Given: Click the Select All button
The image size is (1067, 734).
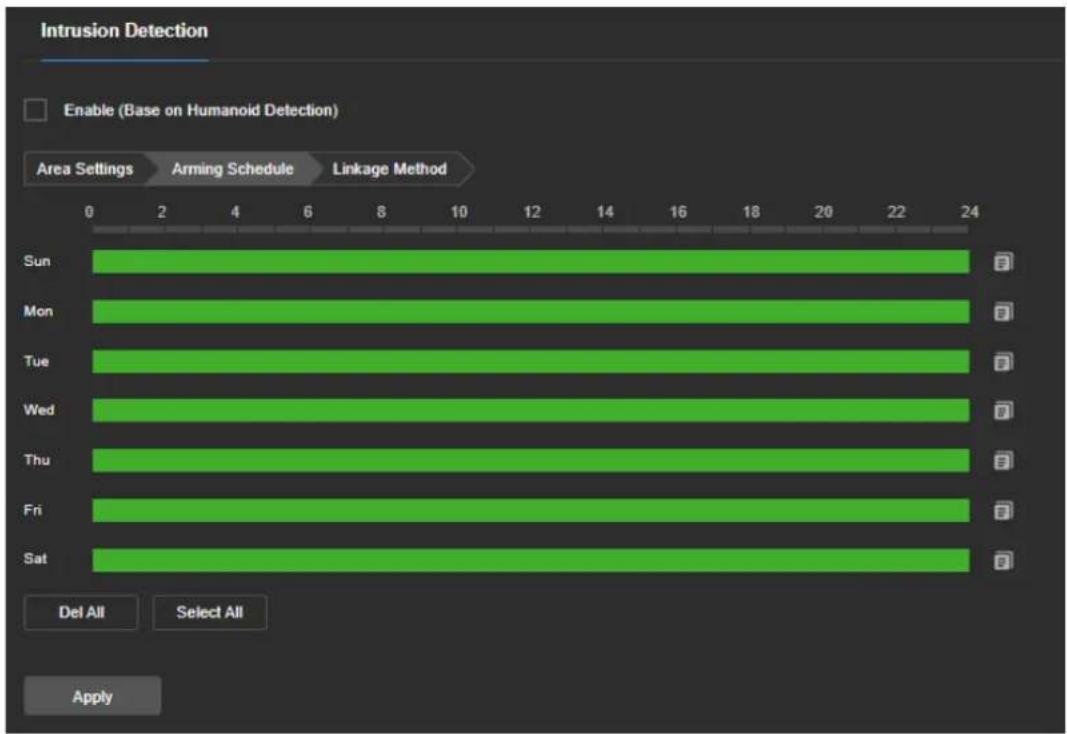Looking at the screenshot, I should 210,612.
